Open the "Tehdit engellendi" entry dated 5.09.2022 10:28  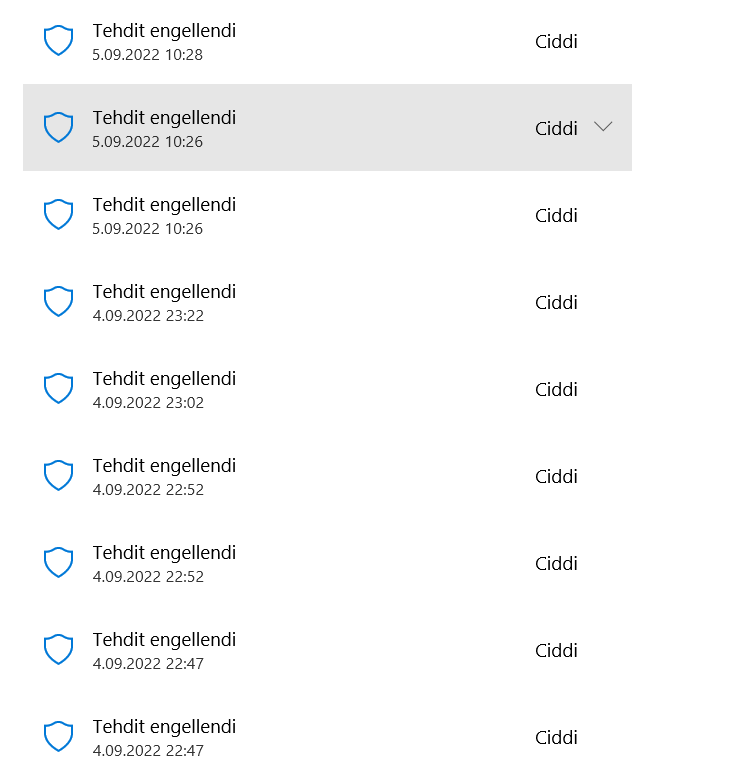164,31
